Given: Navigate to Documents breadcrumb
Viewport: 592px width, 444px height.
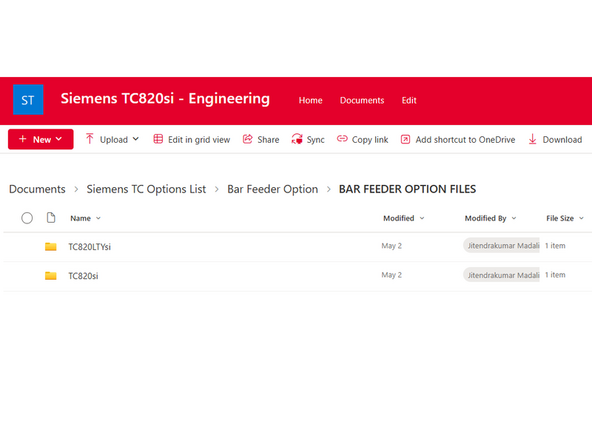Looking at the screenshot, I should [x=37, y=189].
